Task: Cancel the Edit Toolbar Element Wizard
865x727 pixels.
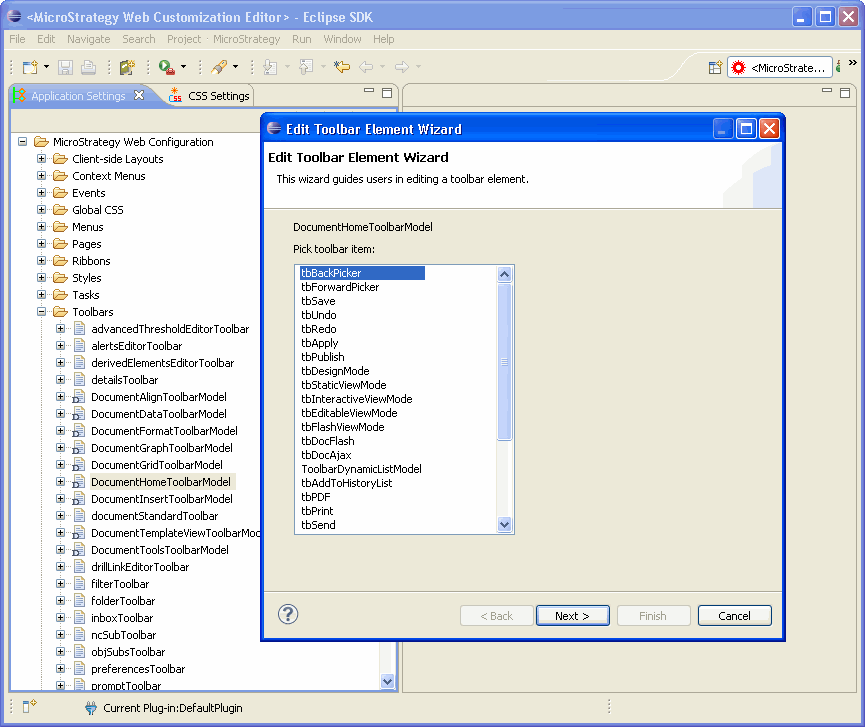Action: click(734, 616)
